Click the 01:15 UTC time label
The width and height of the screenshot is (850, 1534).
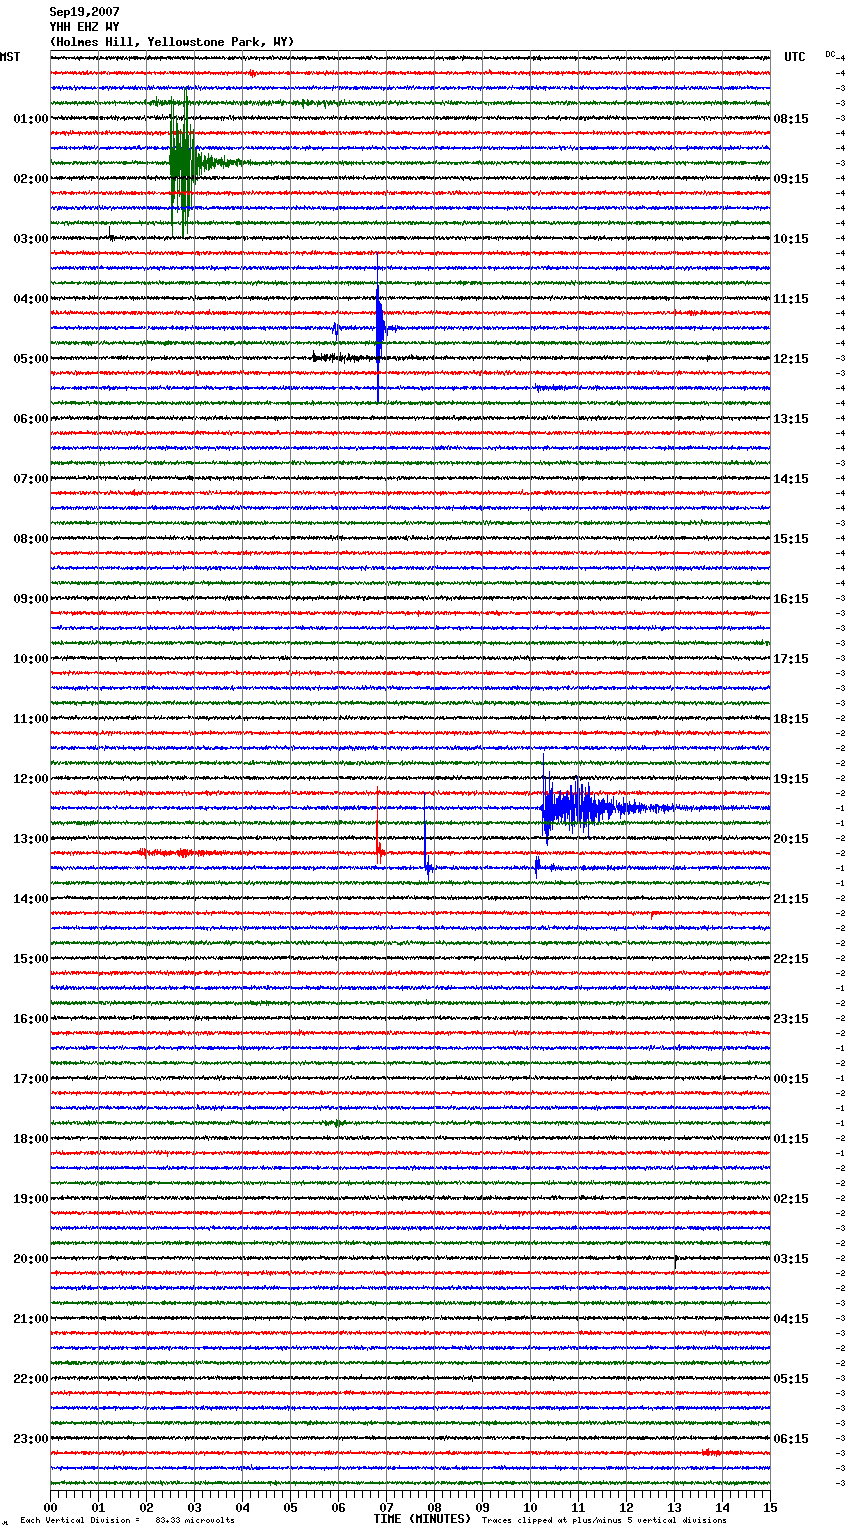[x=791, y=1139]
